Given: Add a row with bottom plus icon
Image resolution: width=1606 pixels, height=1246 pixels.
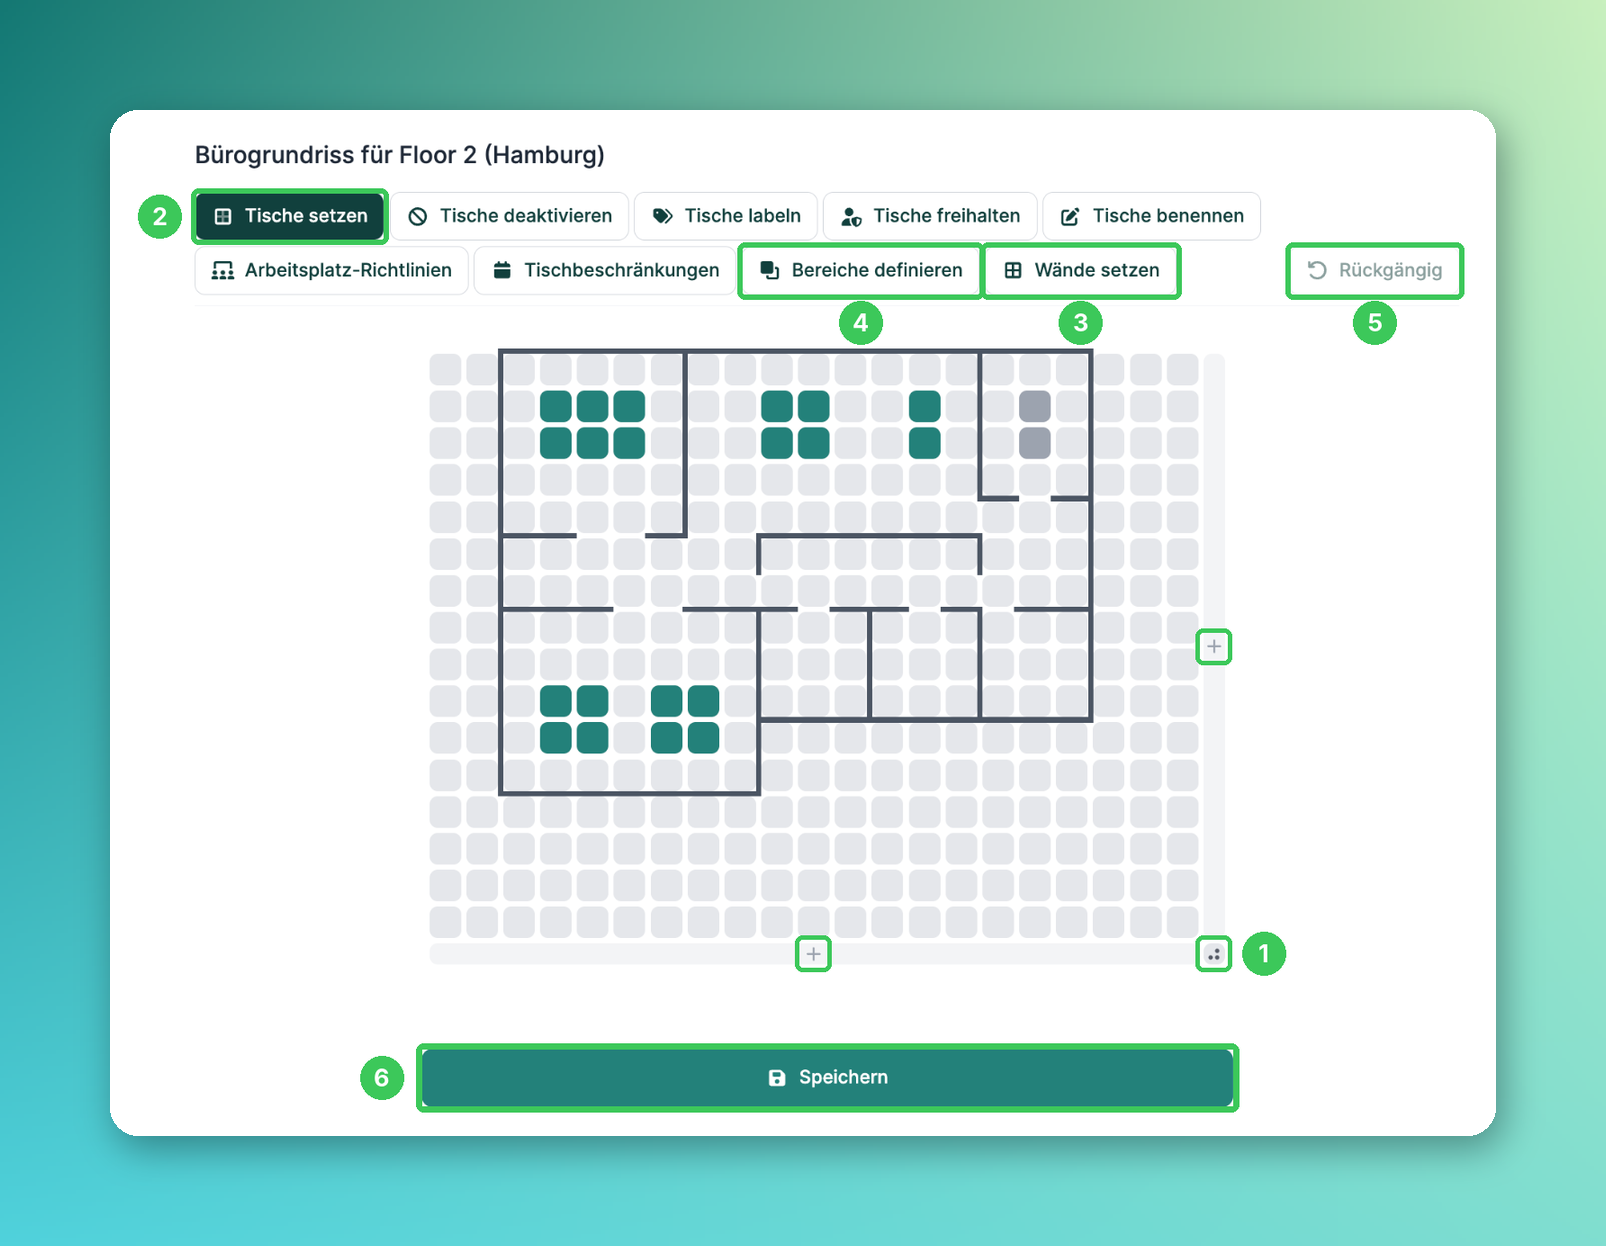Looking at the screenshot, I should point(813,954).
